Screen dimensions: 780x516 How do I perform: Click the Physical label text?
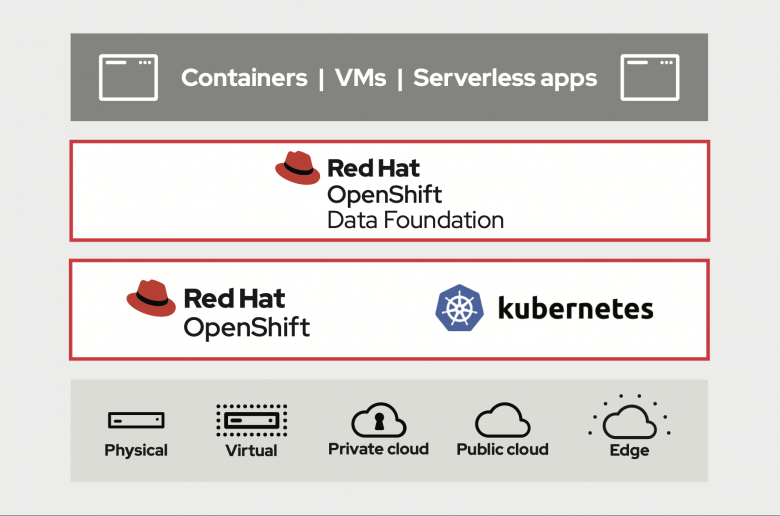point(136,450)
